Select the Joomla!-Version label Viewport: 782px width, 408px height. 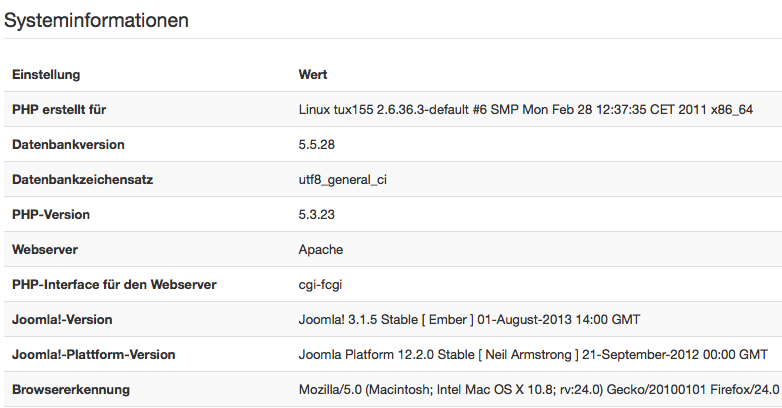coord(62,319)
